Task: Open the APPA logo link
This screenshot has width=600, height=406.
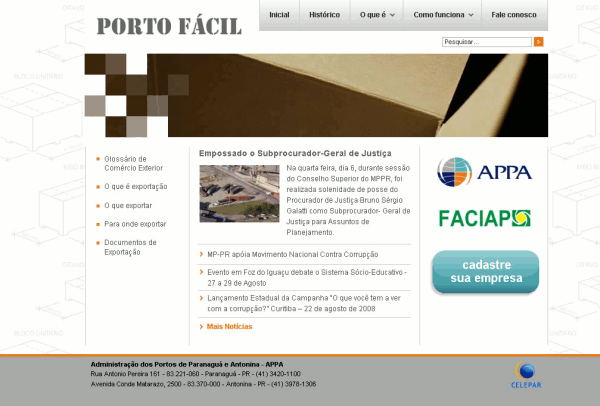Action: 484,172
